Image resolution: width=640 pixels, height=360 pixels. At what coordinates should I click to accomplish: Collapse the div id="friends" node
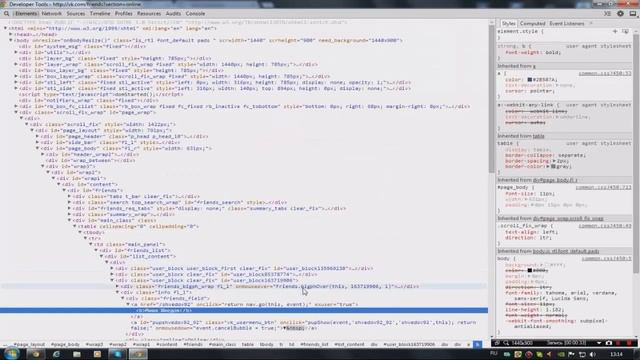64,190
